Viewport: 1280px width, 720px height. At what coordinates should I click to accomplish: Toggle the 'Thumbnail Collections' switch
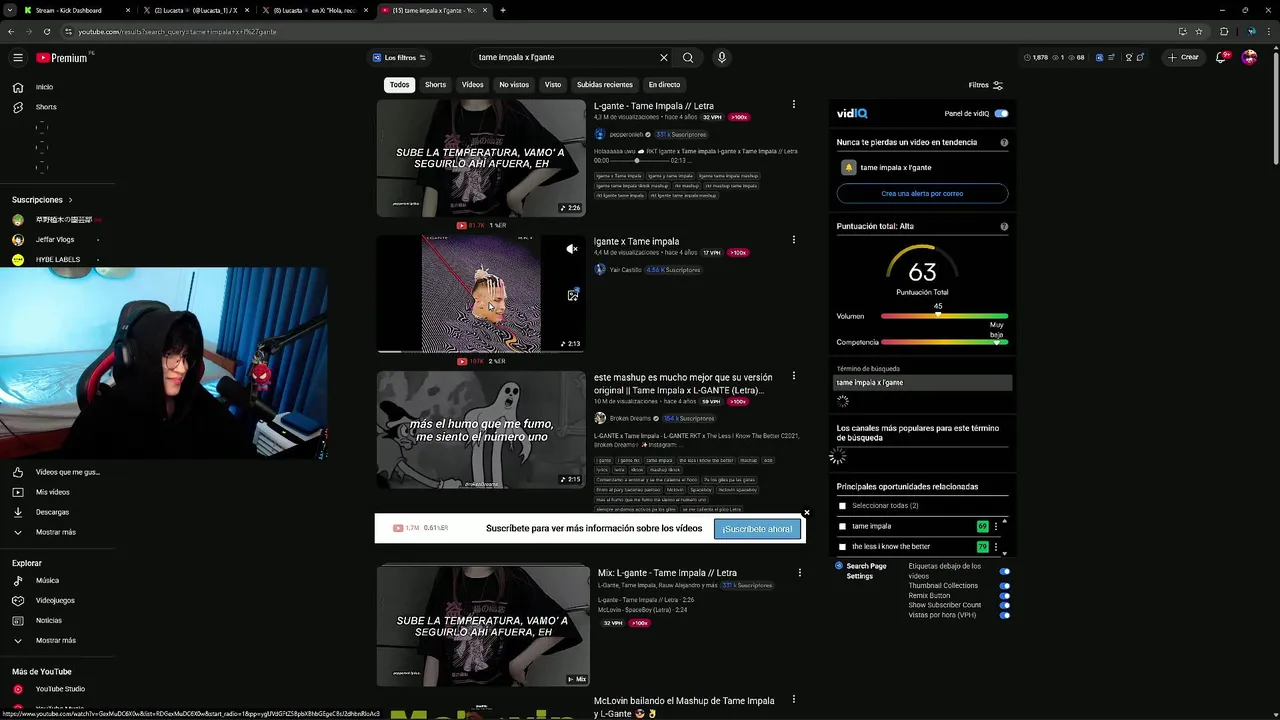pos(1004,586)
